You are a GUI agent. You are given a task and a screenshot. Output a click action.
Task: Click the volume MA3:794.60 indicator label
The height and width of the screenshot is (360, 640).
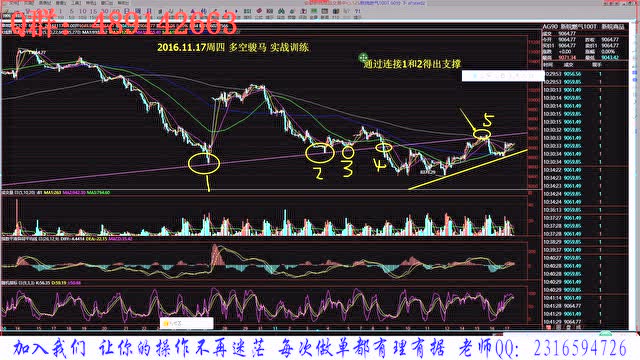point(98,192)
